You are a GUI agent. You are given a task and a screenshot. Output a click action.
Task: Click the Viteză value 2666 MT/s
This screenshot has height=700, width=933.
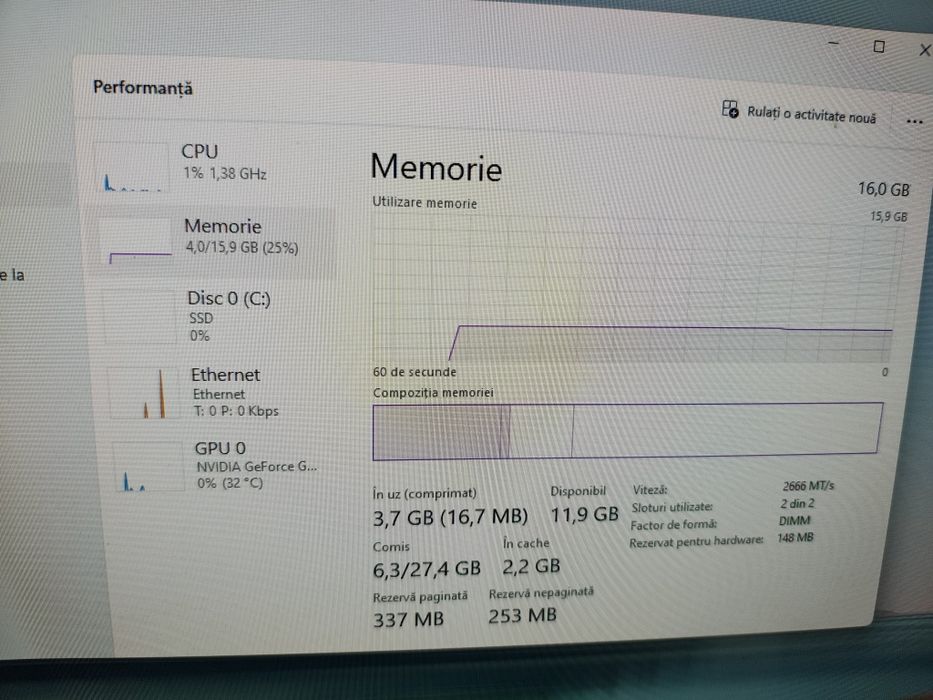(808, 486)
